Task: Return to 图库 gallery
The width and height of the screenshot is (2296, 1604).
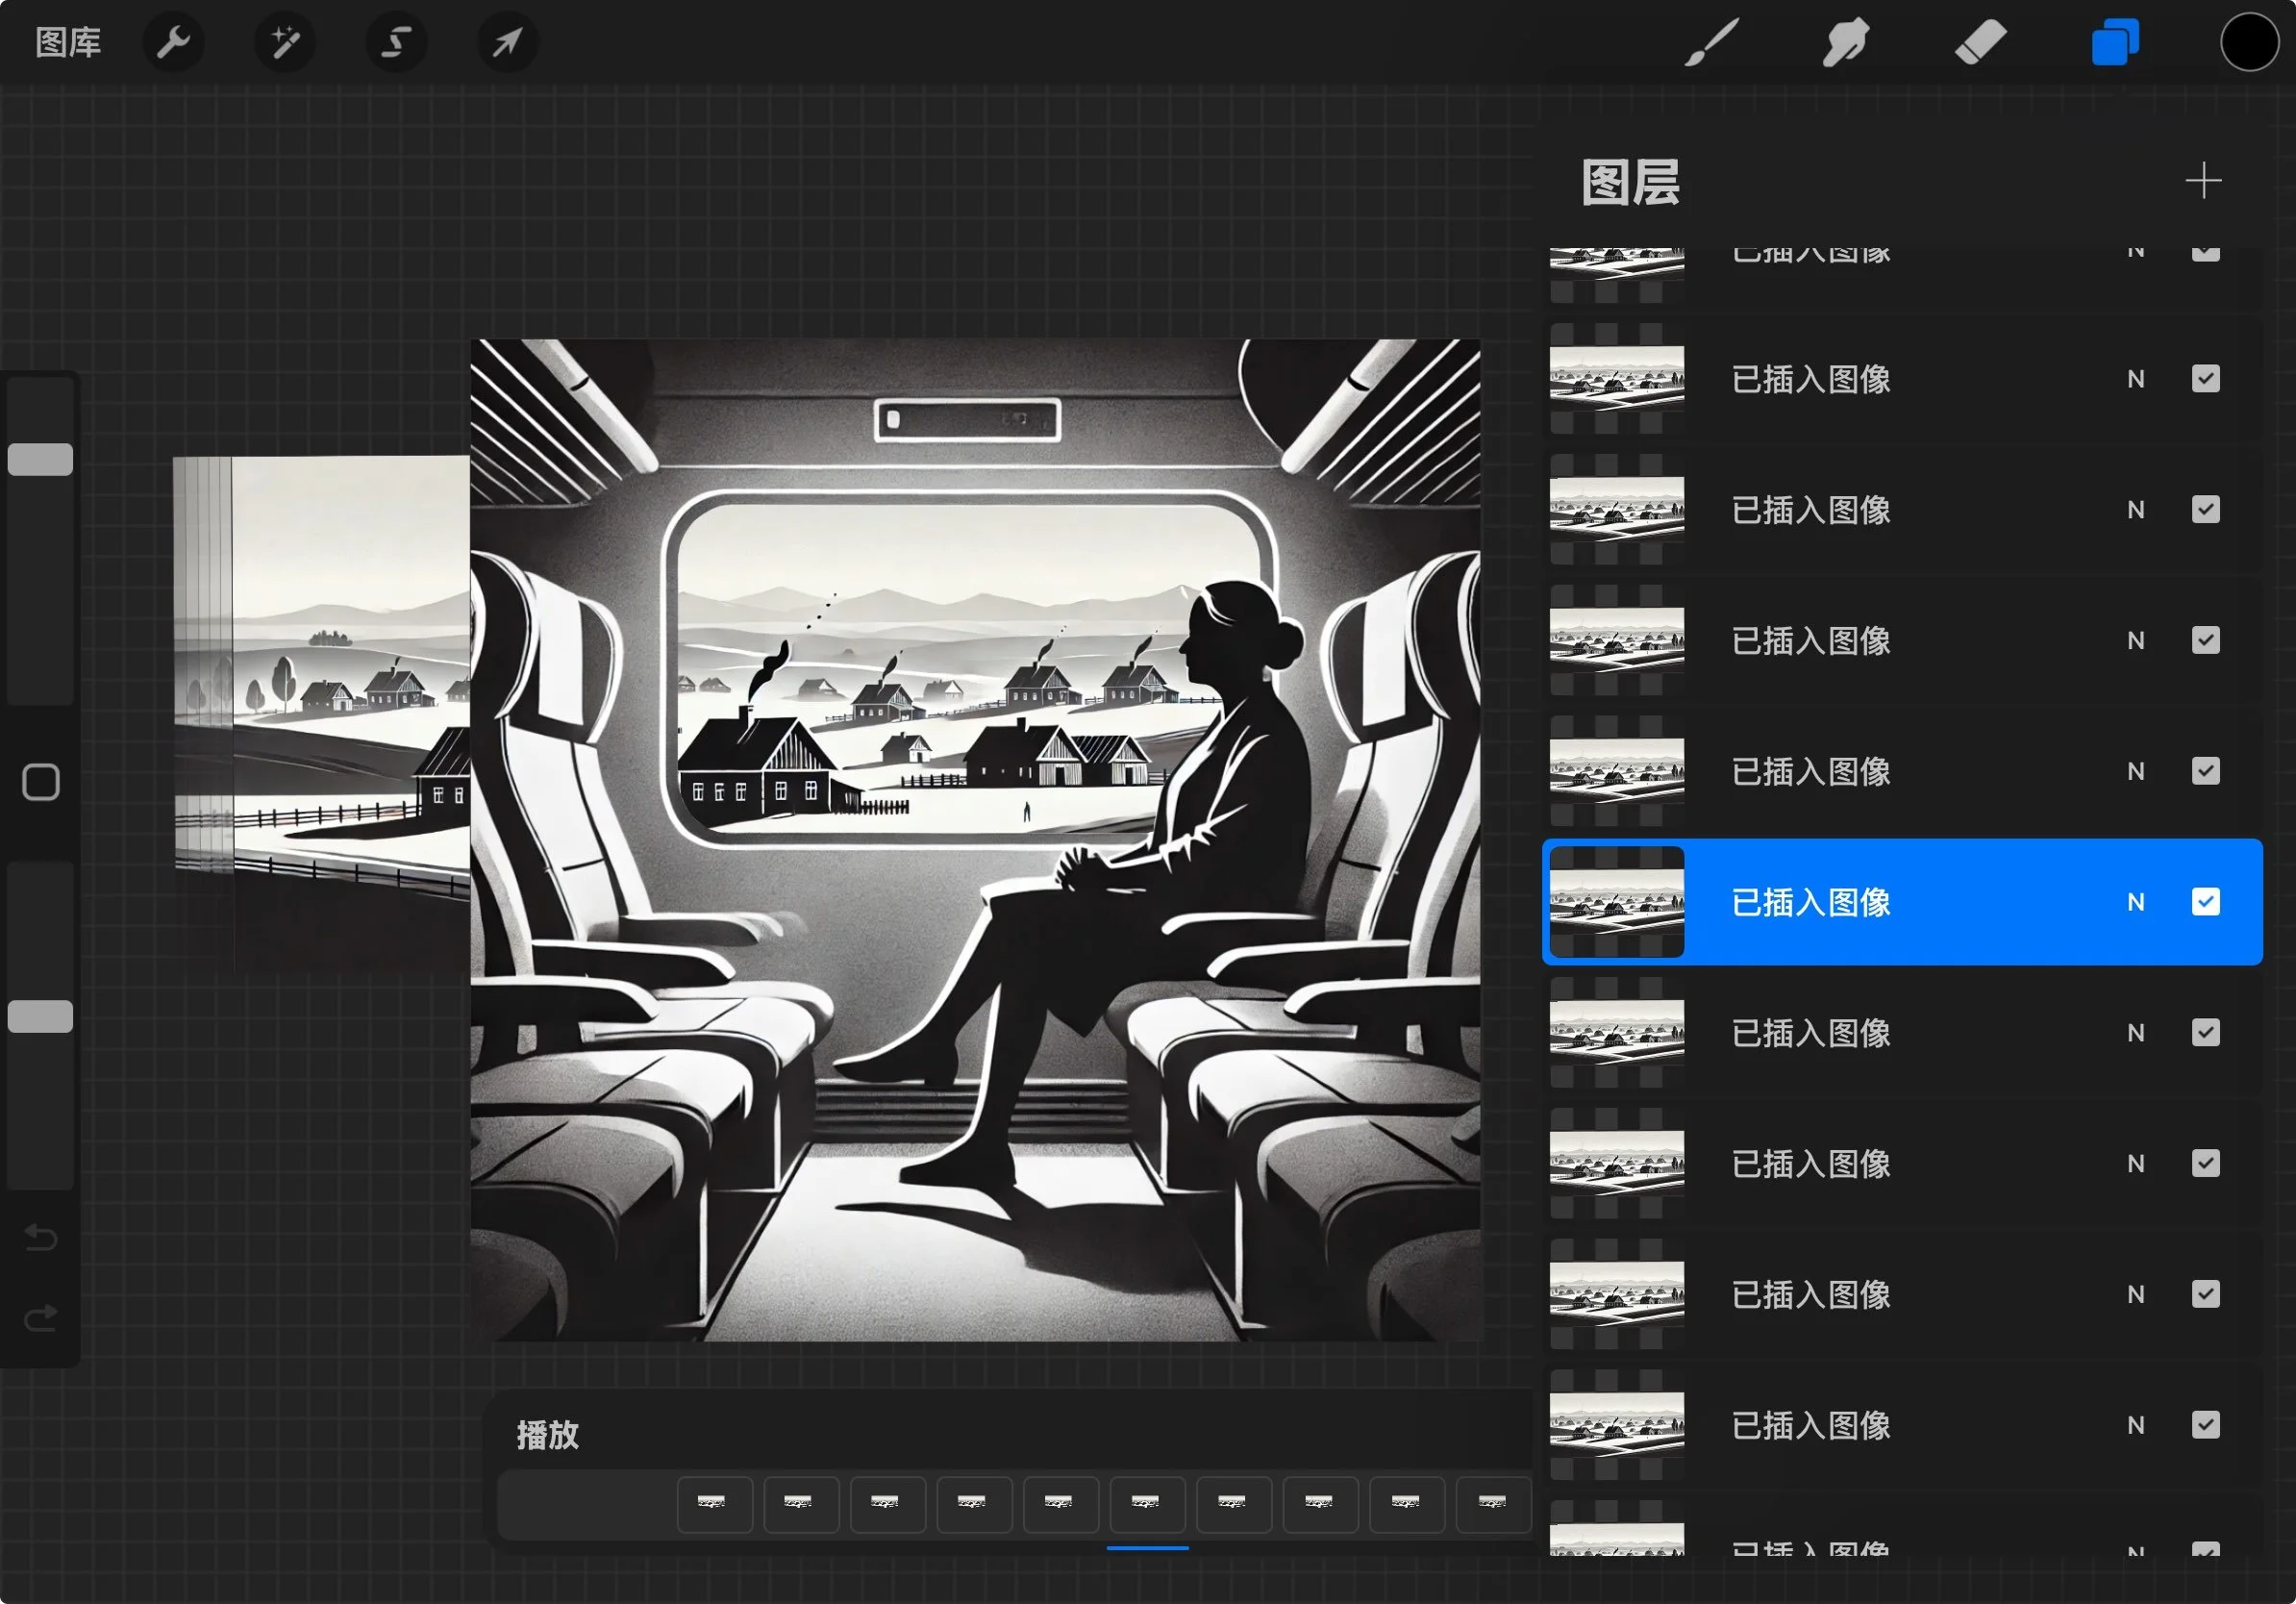Action: 68,42
